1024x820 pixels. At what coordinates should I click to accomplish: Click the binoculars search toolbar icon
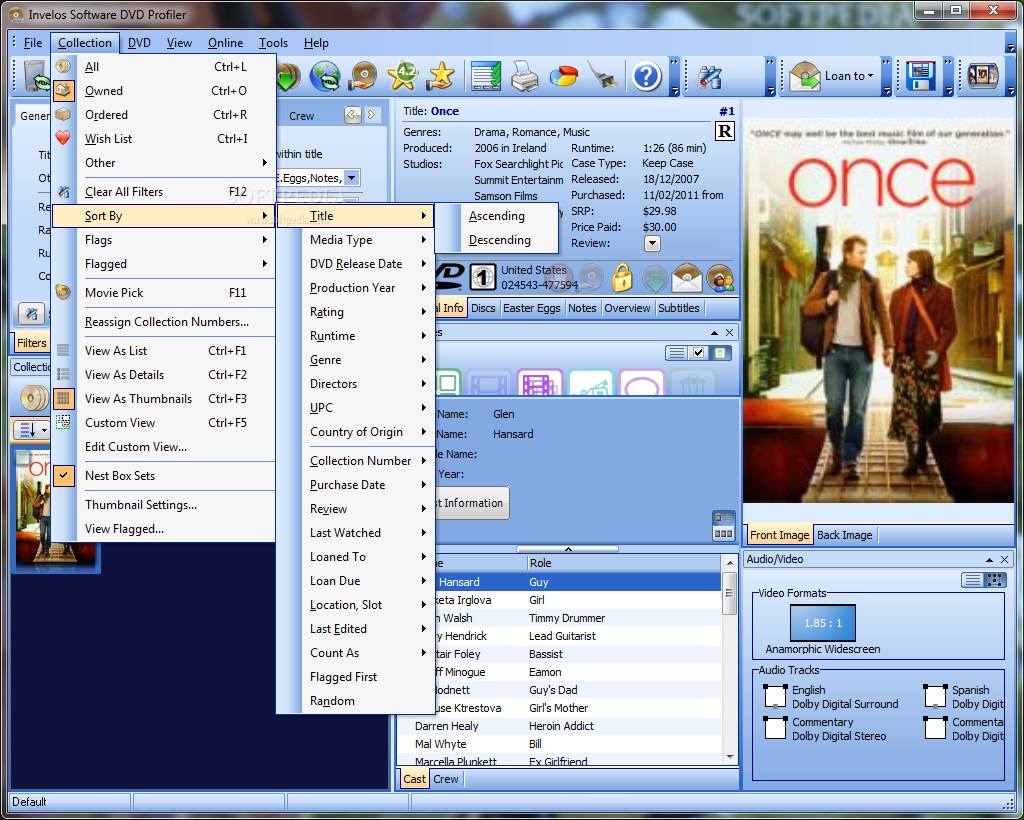(x=709, y=76)
